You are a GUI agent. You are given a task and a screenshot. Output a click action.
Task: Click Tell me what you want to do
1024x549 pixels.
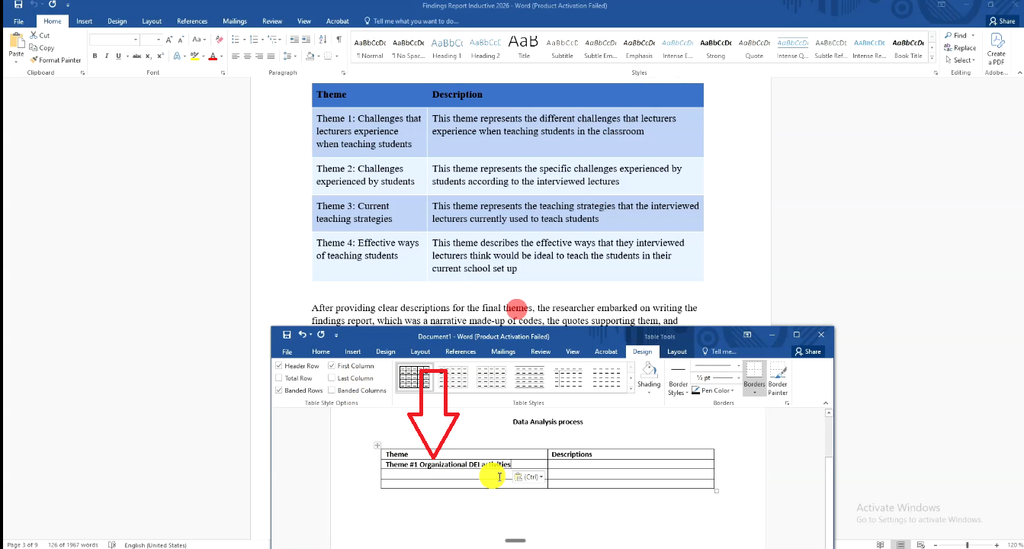click(411, 21)
